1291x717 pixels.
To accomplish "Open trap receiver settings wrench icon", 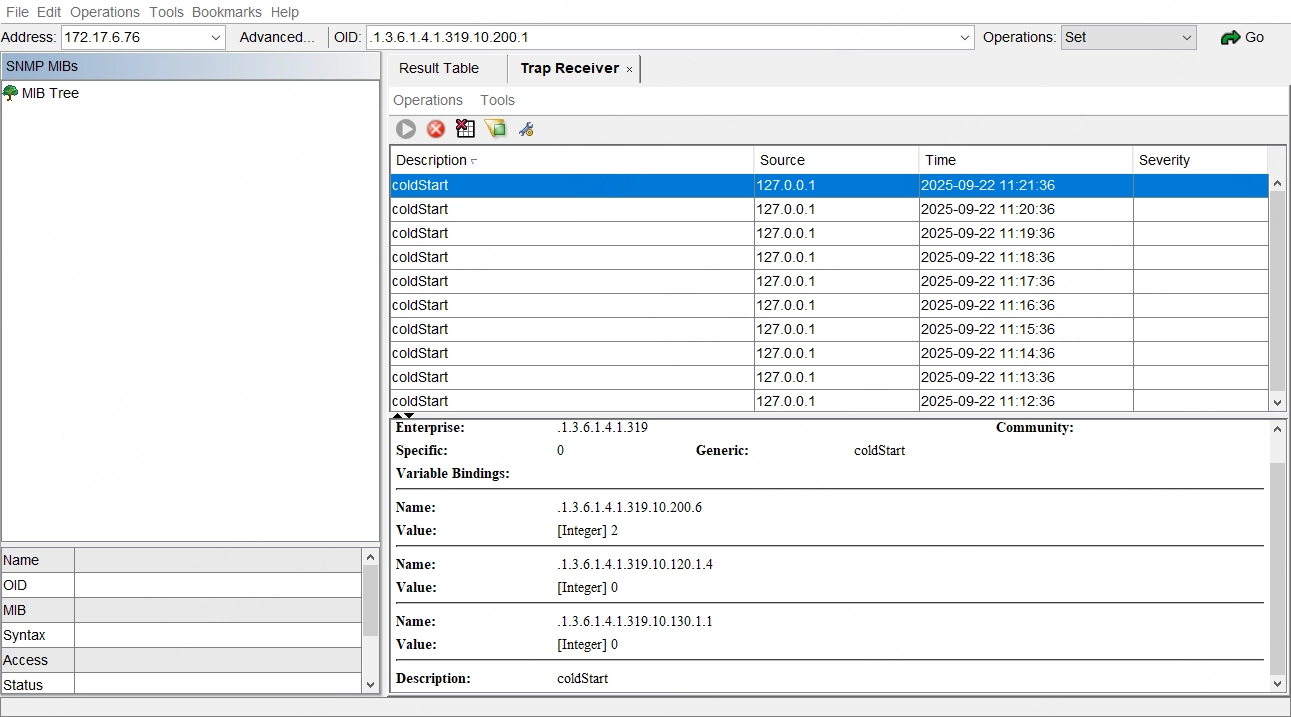I will [525, 129].
